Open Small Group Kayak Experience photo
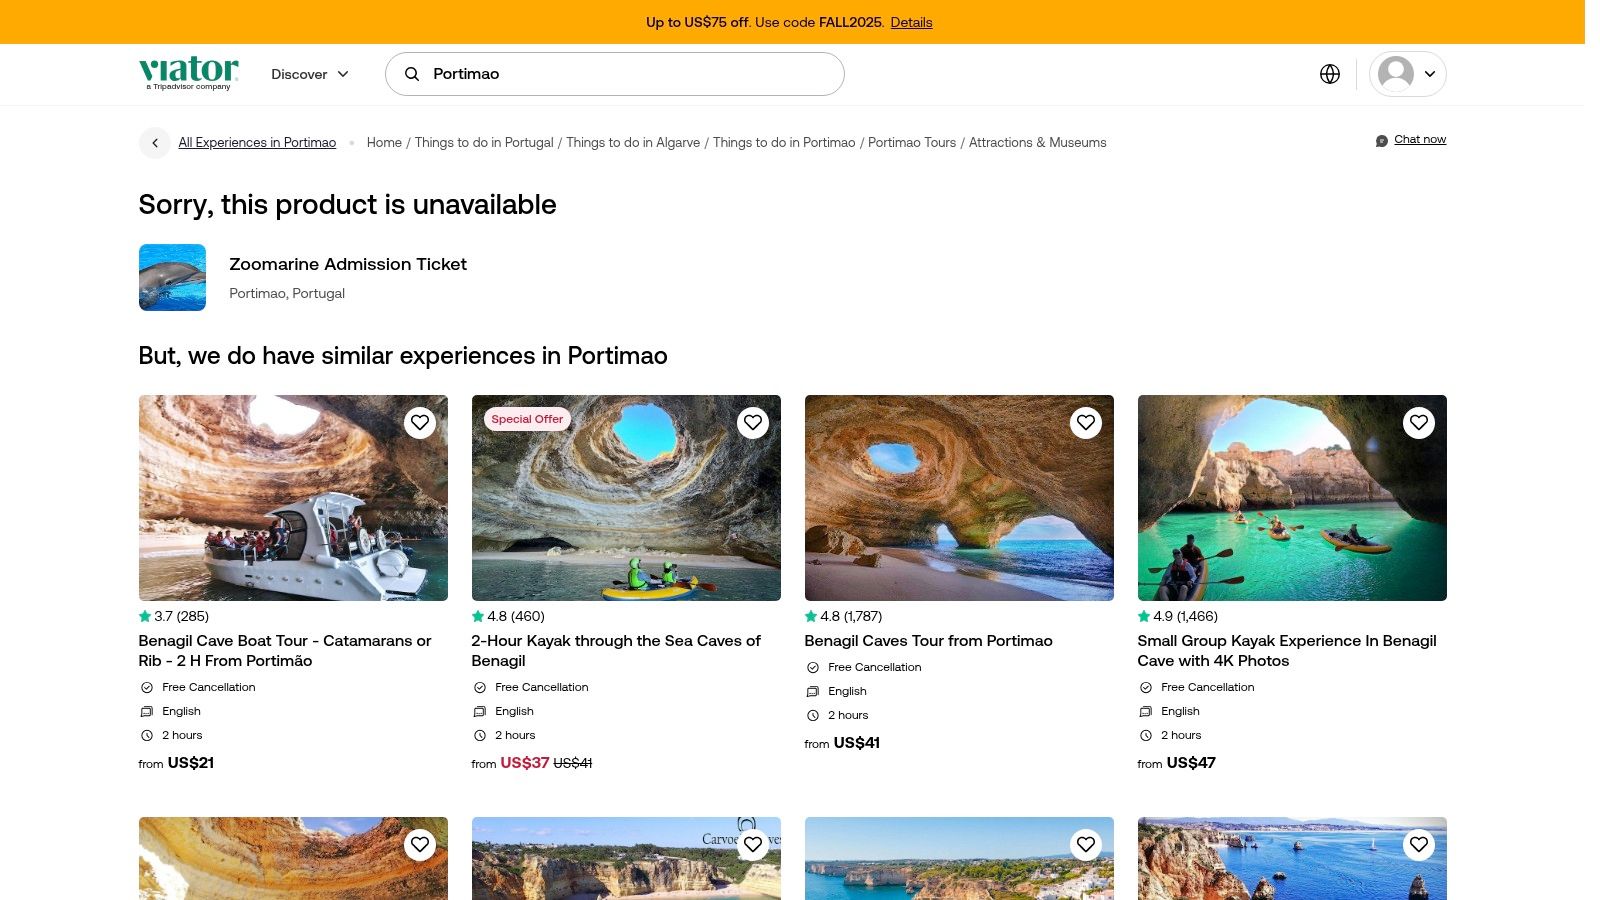 (1292, 498)
